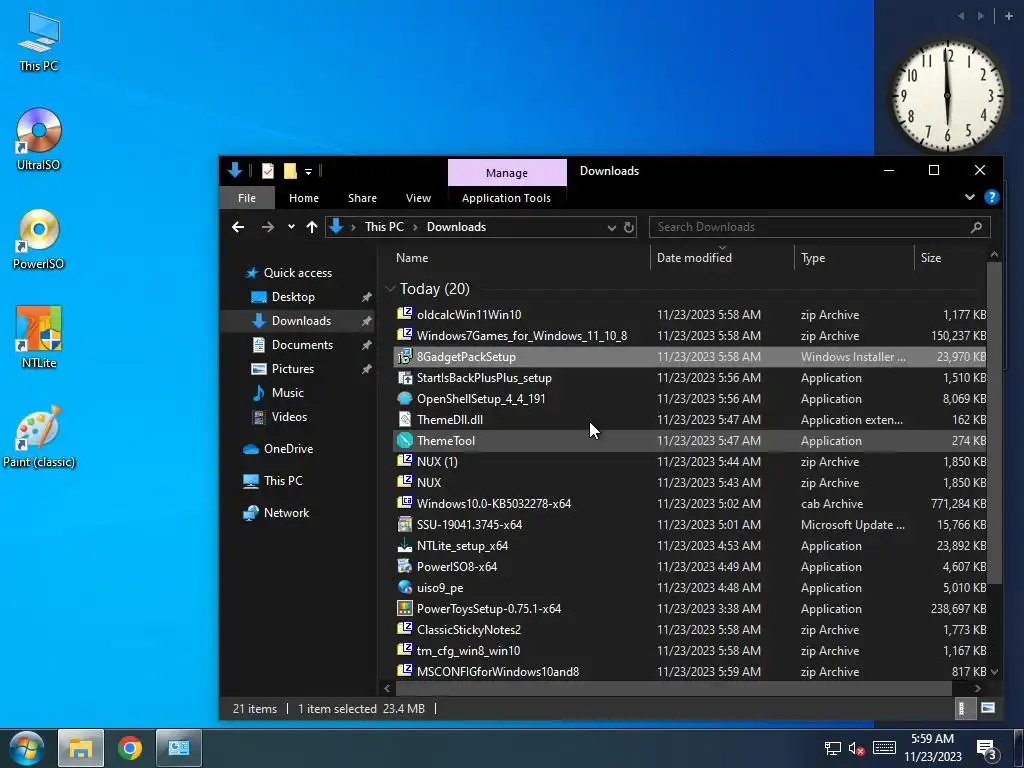This screenshot has height=768, width=1024.
Task: Click This PC in the address breadcrumb
Action: tap(384, 227)
